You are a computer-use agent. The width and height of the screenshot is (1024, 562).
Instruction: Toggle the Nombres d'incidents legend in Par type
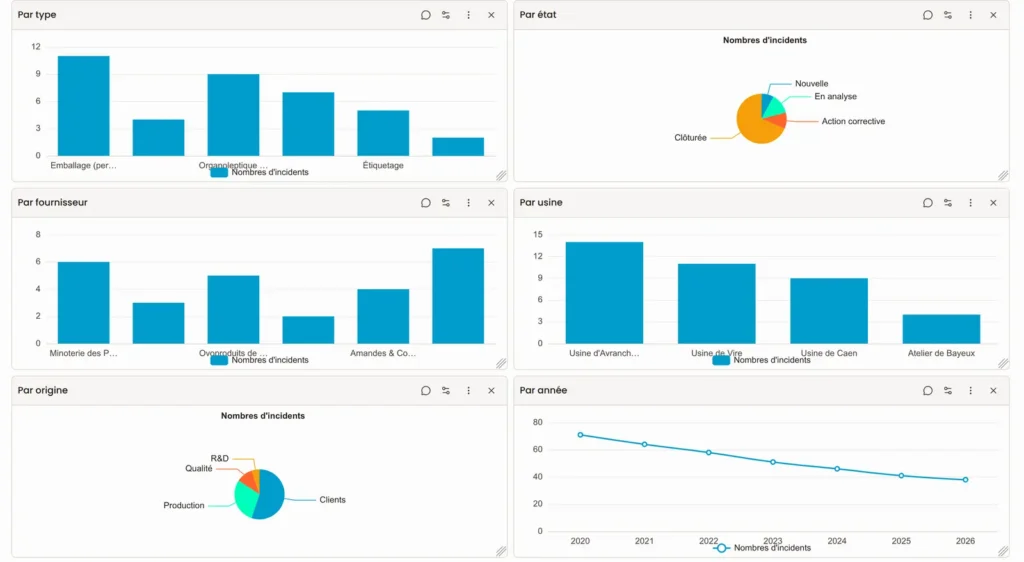259,172
